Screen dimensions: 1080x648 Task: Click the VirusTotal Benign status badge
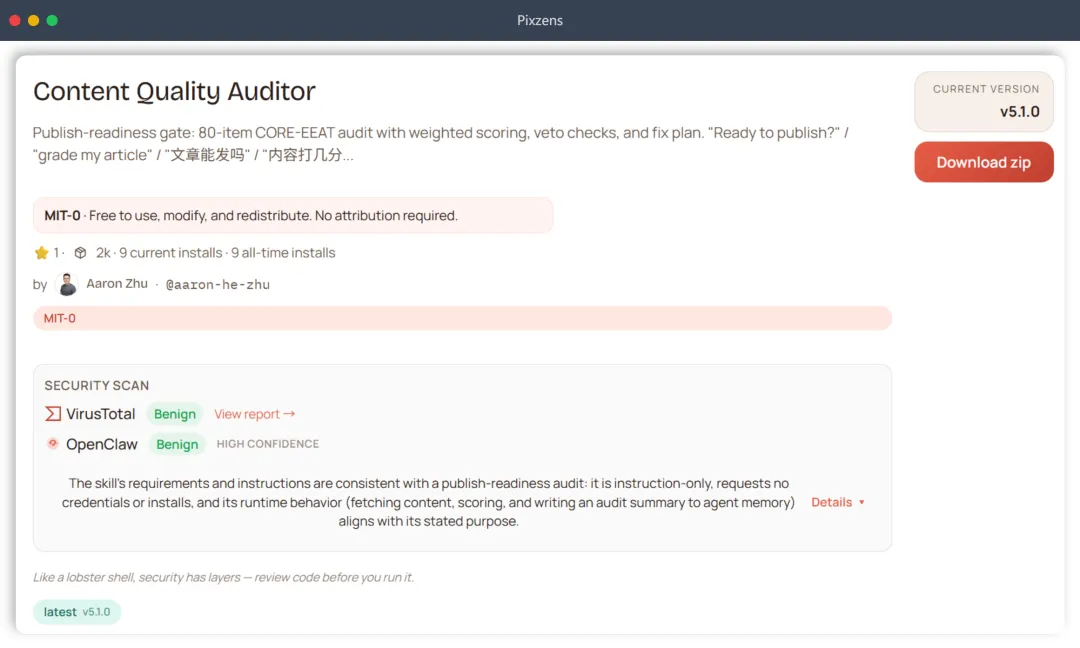point(175,414)
